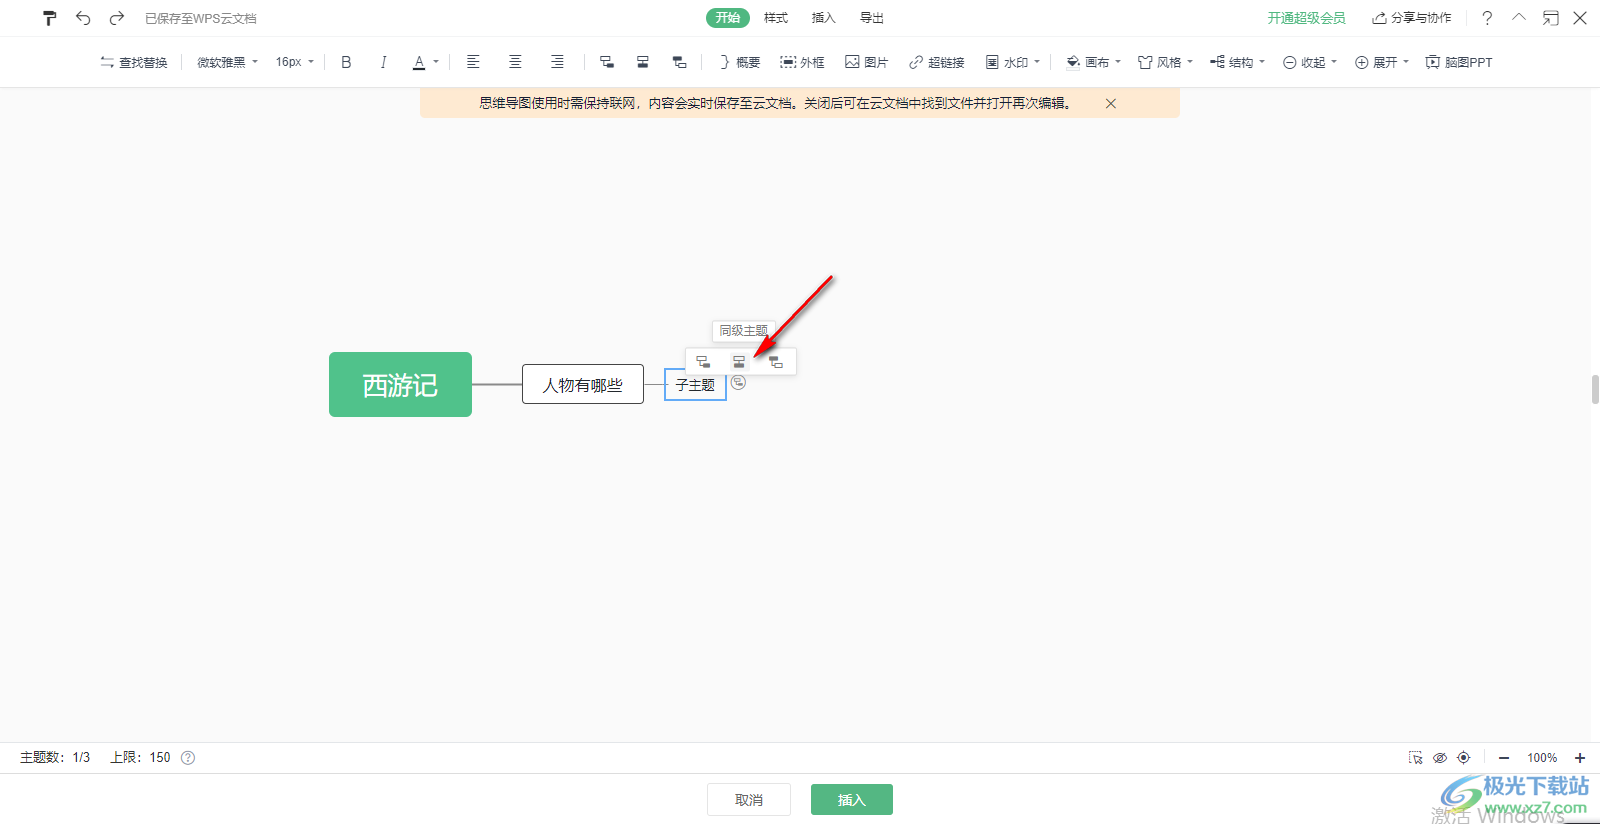Dismiss the orange cloud-save notice
The height and width of the screenshot is (824, 1600).
[x=1111, y=103]
